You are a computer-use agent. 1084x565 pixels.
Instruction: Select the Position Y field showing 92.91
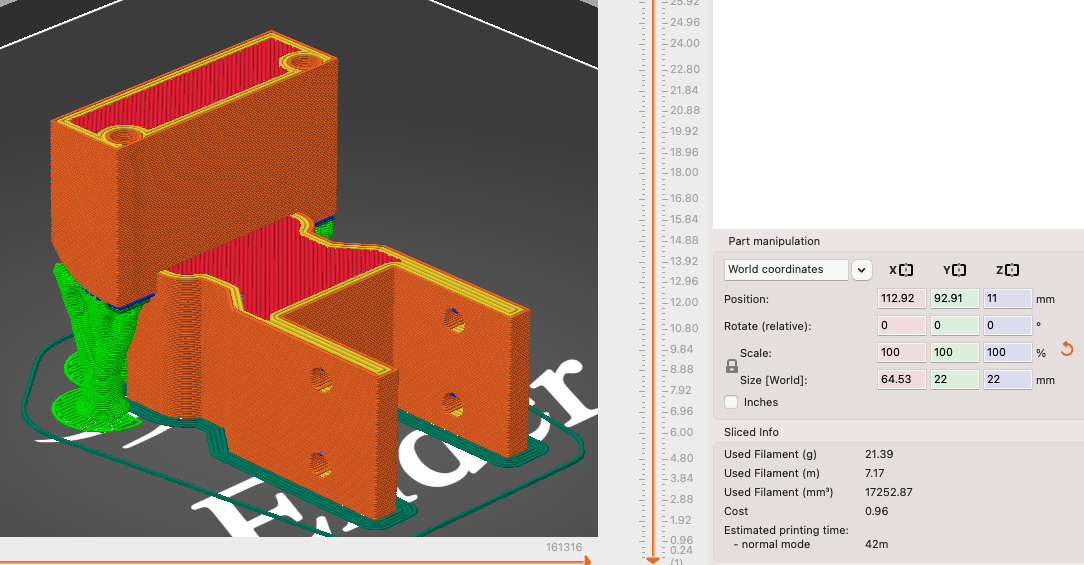(x=955, y=298)
